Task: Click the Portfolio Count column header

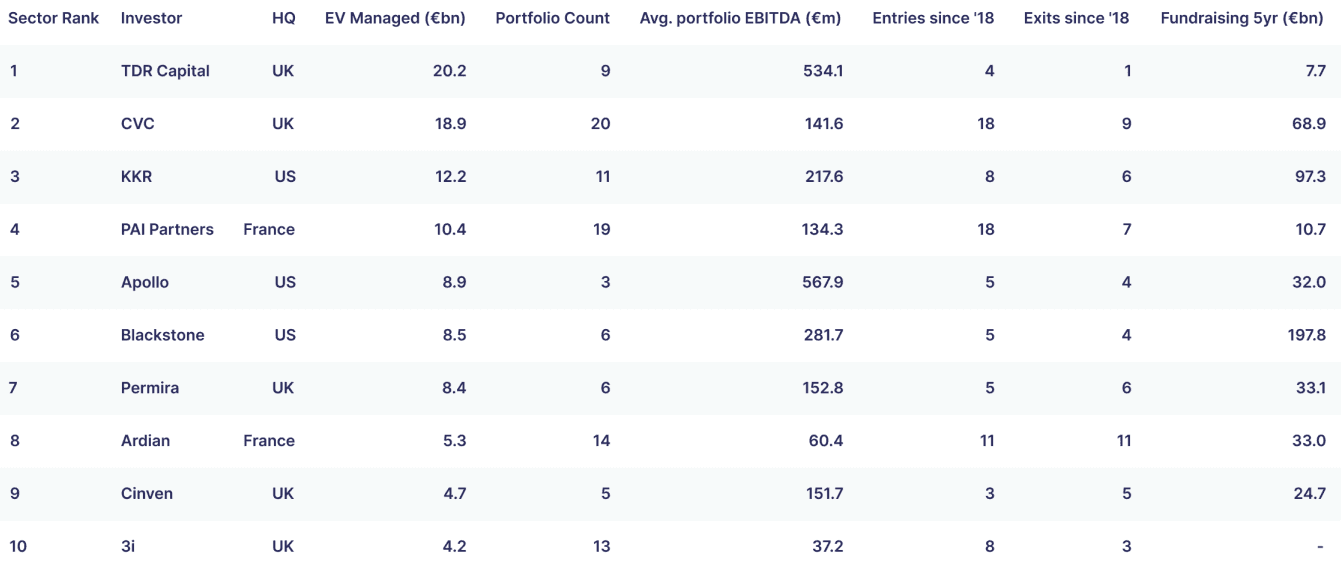Action: click(x=552, y=18)
